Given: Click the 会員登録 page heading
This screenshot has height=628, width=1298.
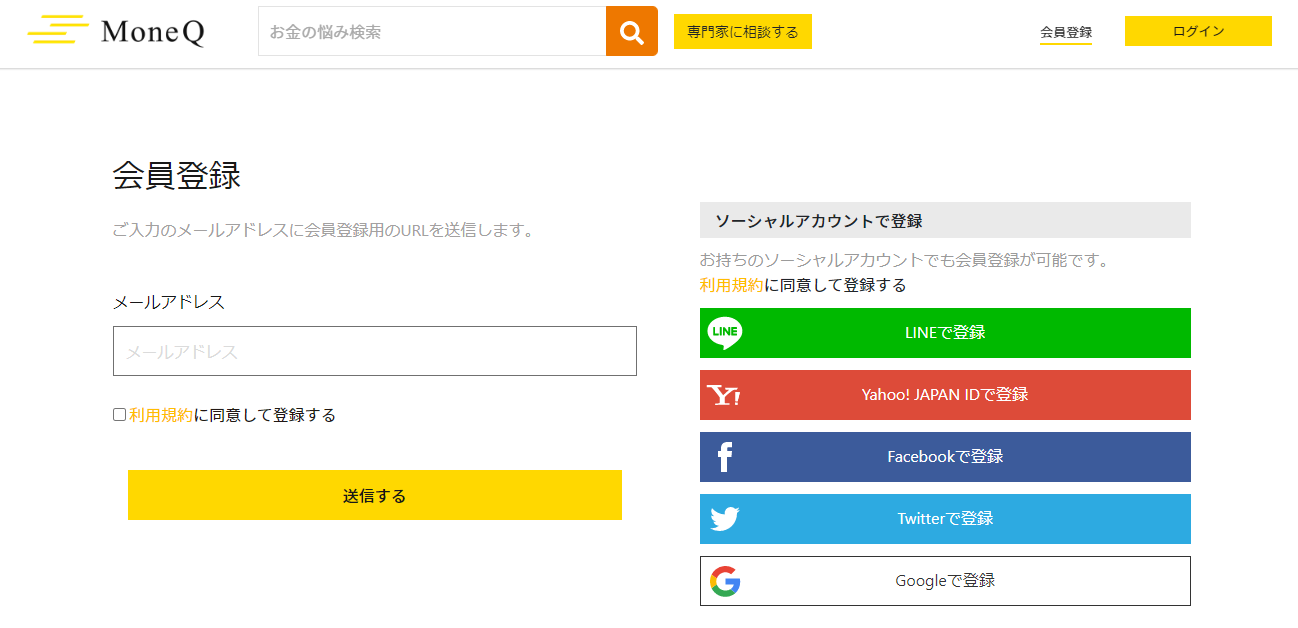Looking at the screenshot, I should [x=177, y=175].
